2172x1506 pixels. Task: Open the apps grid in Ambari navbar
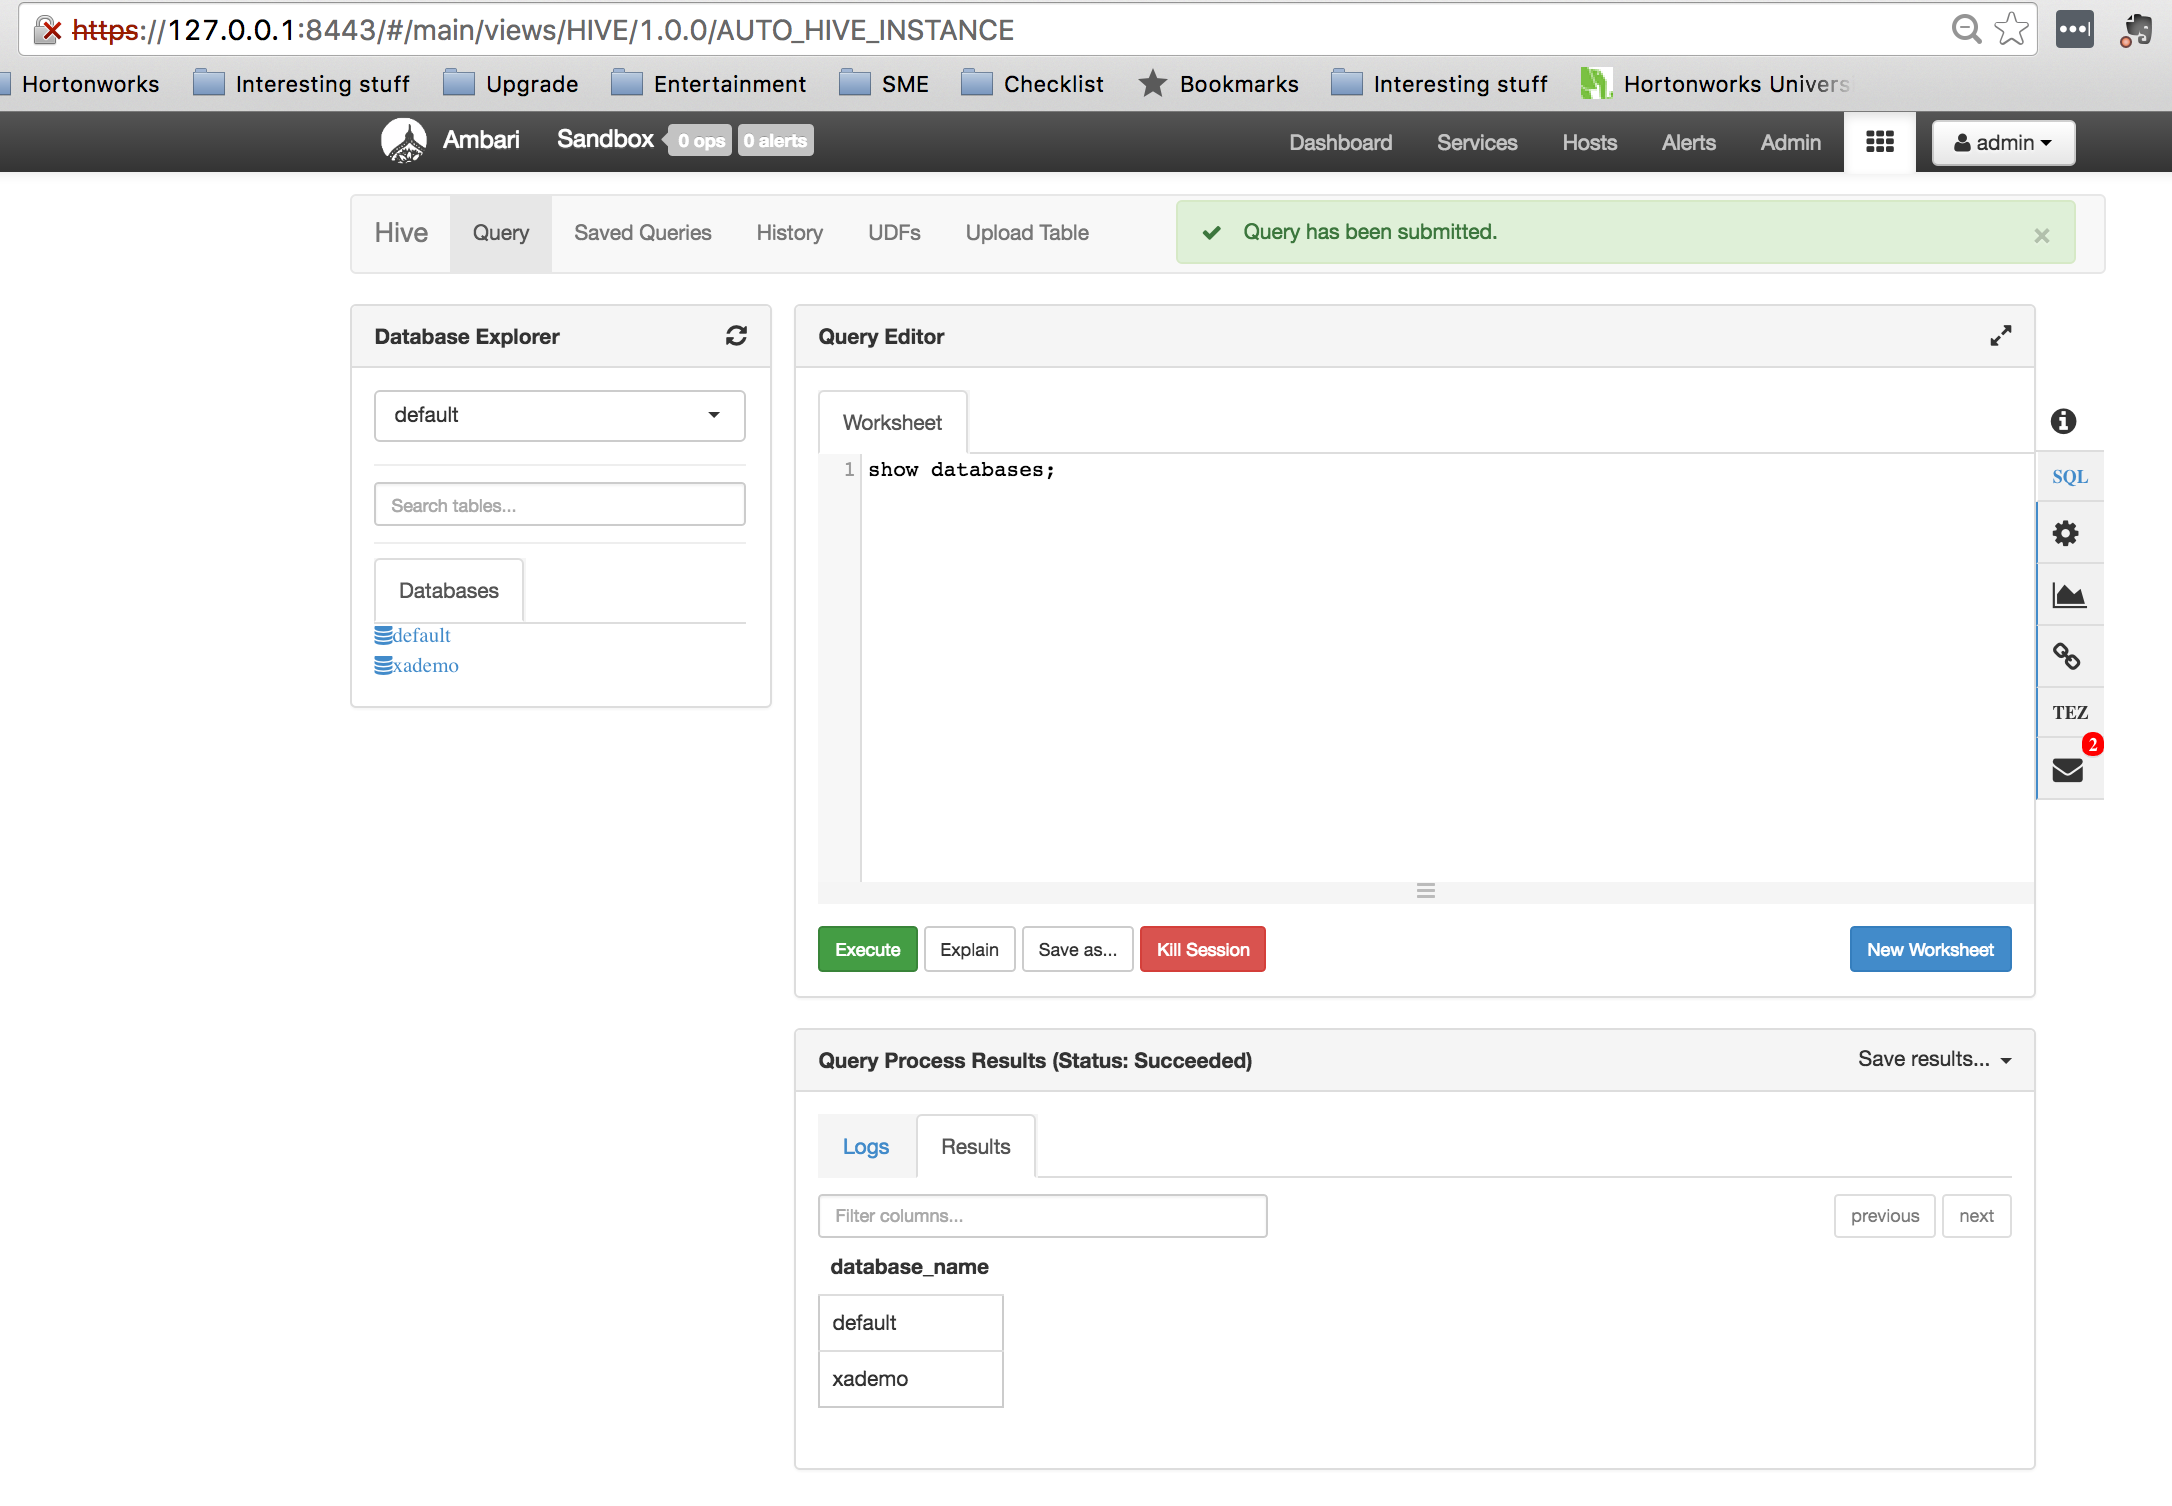pyautogui.click(x=1880, y=142)
